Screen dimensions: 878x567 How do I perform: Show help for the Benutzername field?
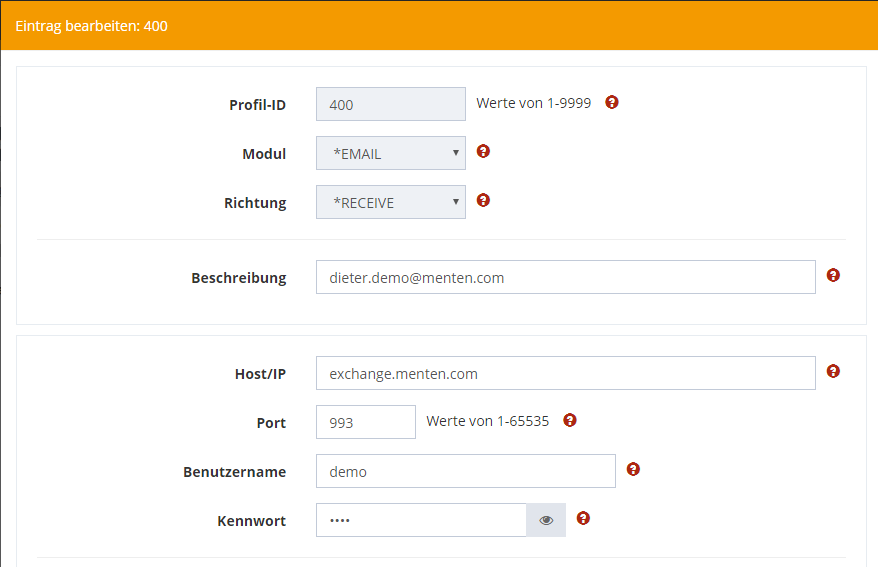[633, 469]
